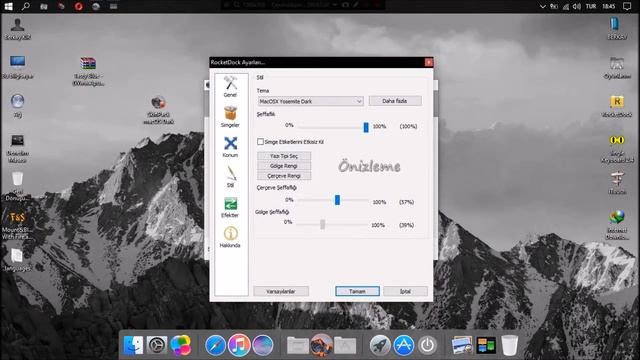Viewport: 640px width, 360px height.
Task: Open the Hakkında info section
Action: [x=230, y=237]
